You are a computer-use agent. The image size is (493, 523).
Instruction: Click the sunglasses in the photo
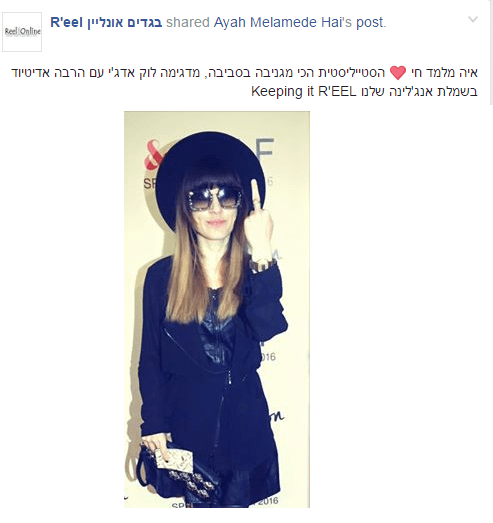click(214, 199)
